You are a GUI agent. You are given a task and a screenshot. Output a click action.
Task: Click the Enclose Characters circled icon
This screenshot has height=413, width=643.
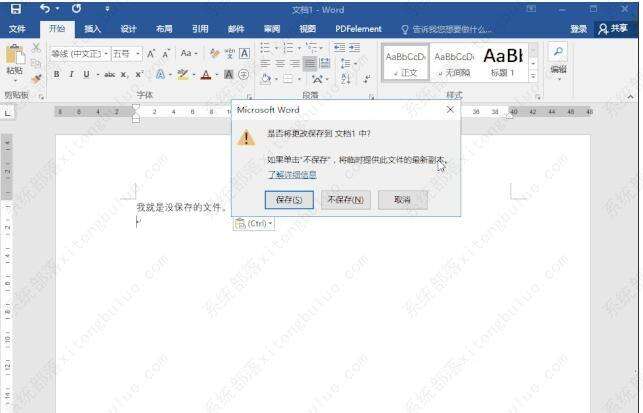tap(244, 74)
